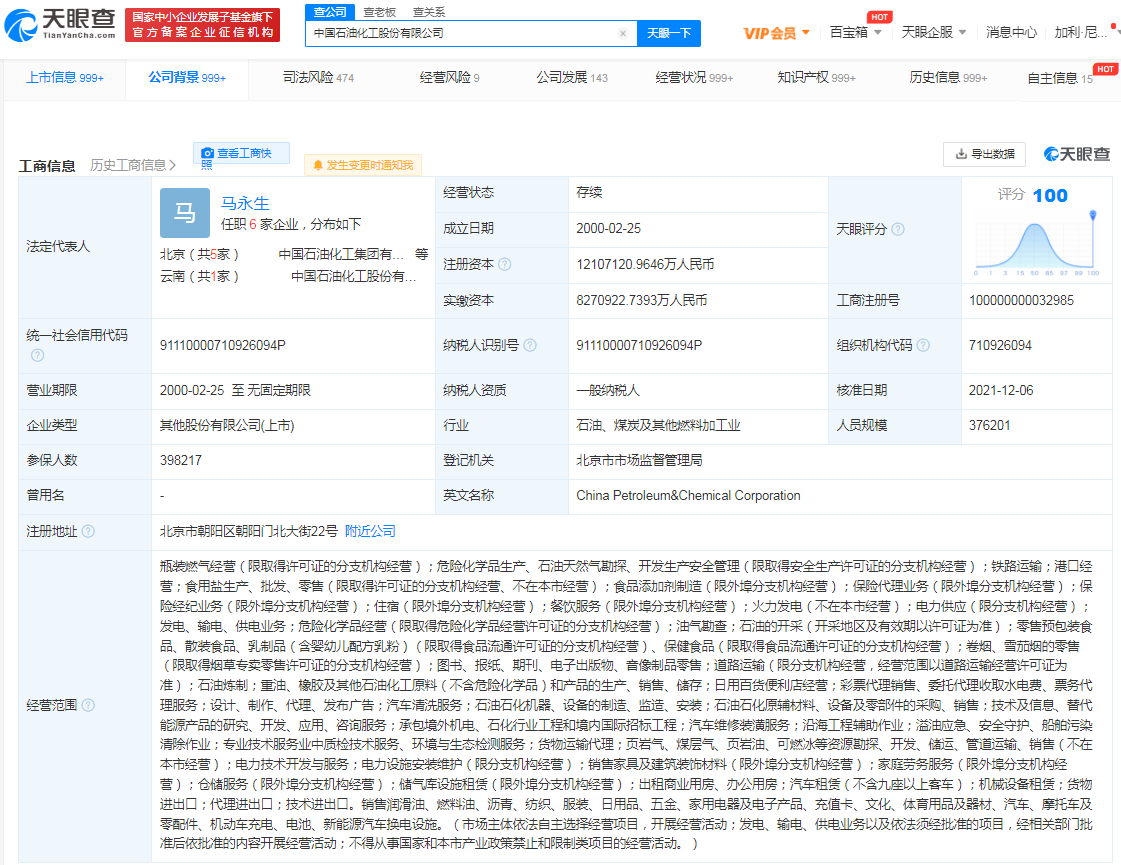The image size is (1121, 865).
Task: Switch to 知识产权 tab
Action: (816, 78)
